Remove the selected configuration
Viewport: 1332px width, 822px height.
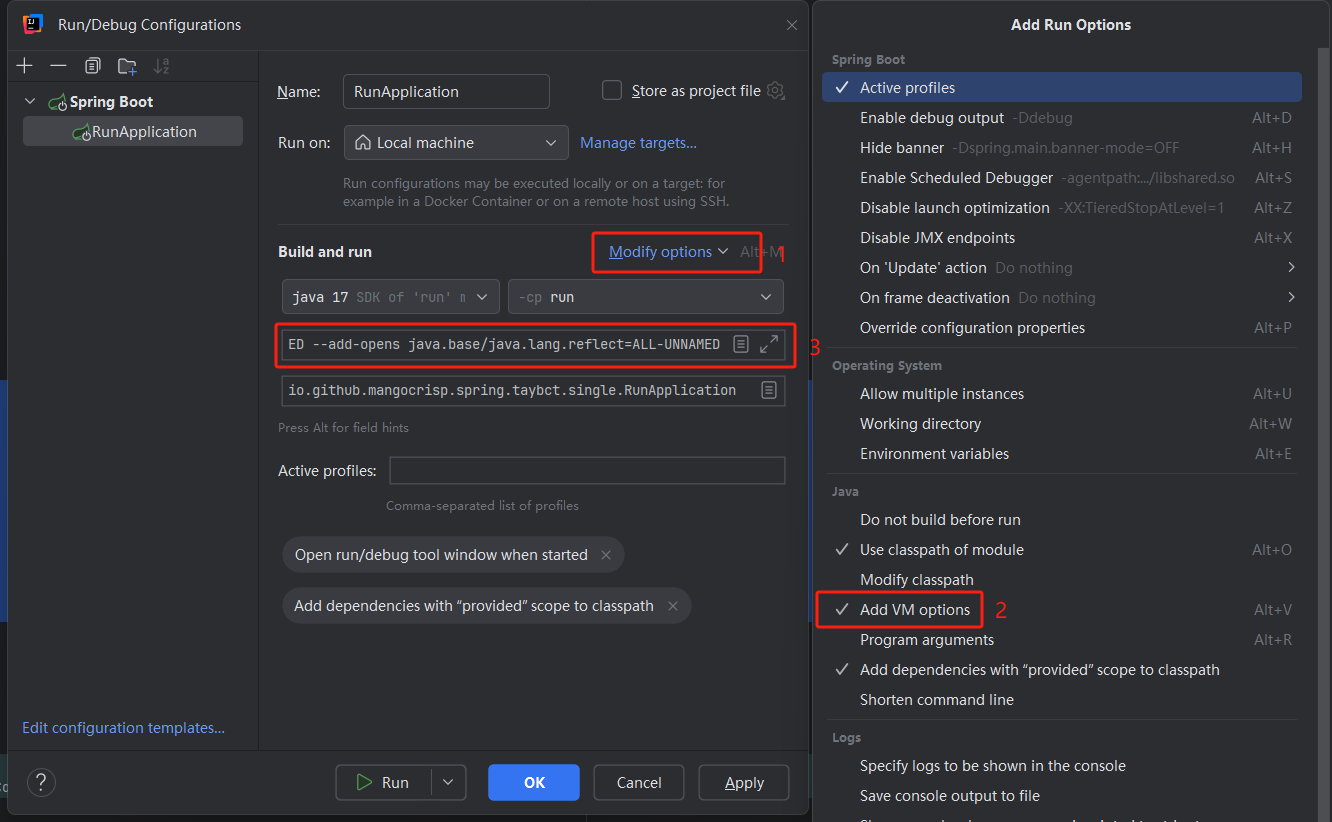[x=58, y=66]
